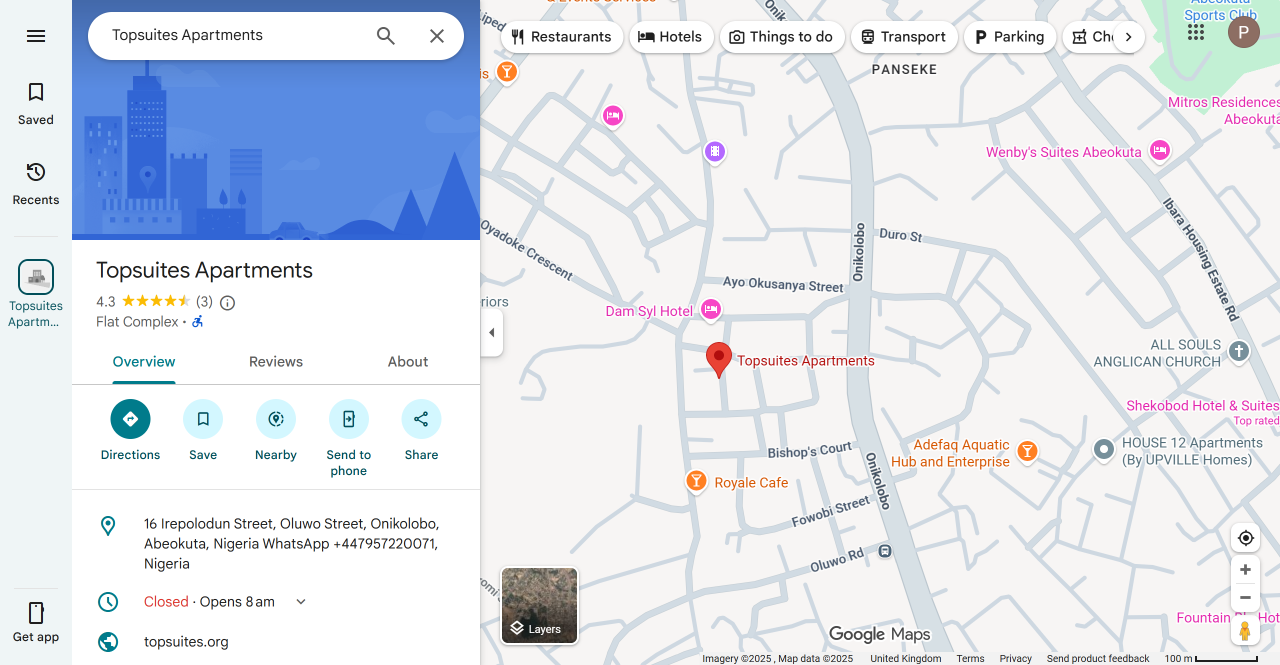1280x665 pixels.
Task: Open Layers satellite thumbnail
Action: tap(540, 606)
